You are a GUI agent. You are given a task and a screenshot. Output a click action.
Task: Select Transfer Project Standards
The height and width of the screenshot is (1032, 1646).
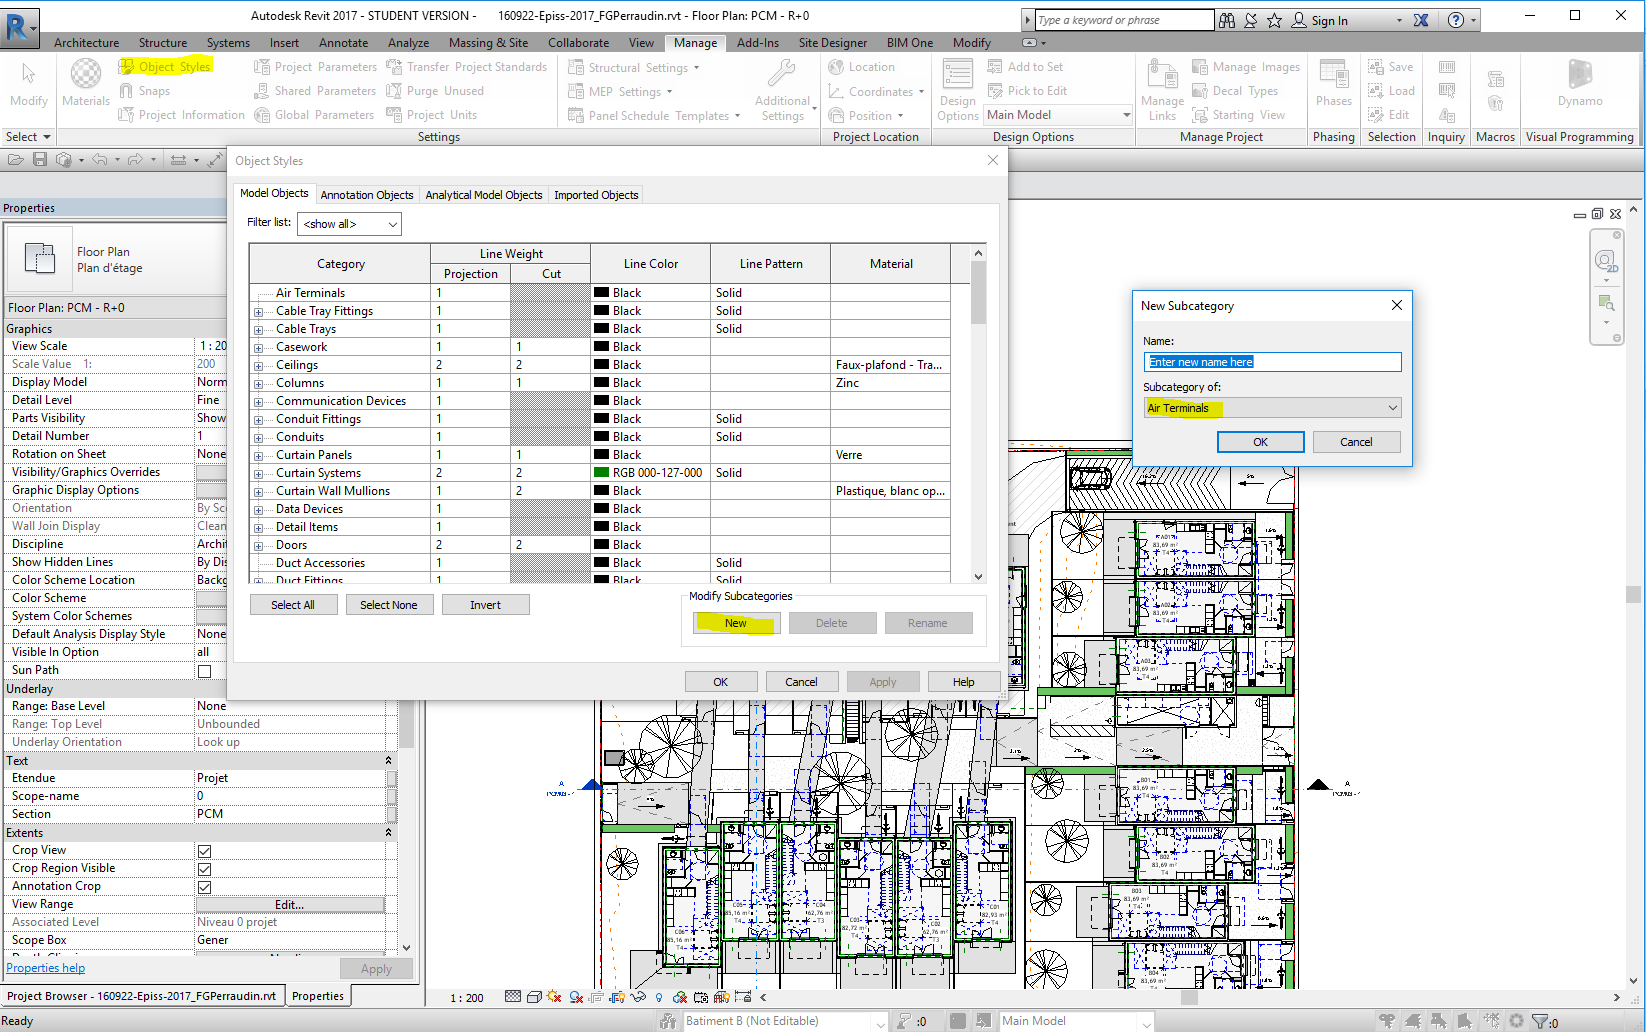[468, 67]
